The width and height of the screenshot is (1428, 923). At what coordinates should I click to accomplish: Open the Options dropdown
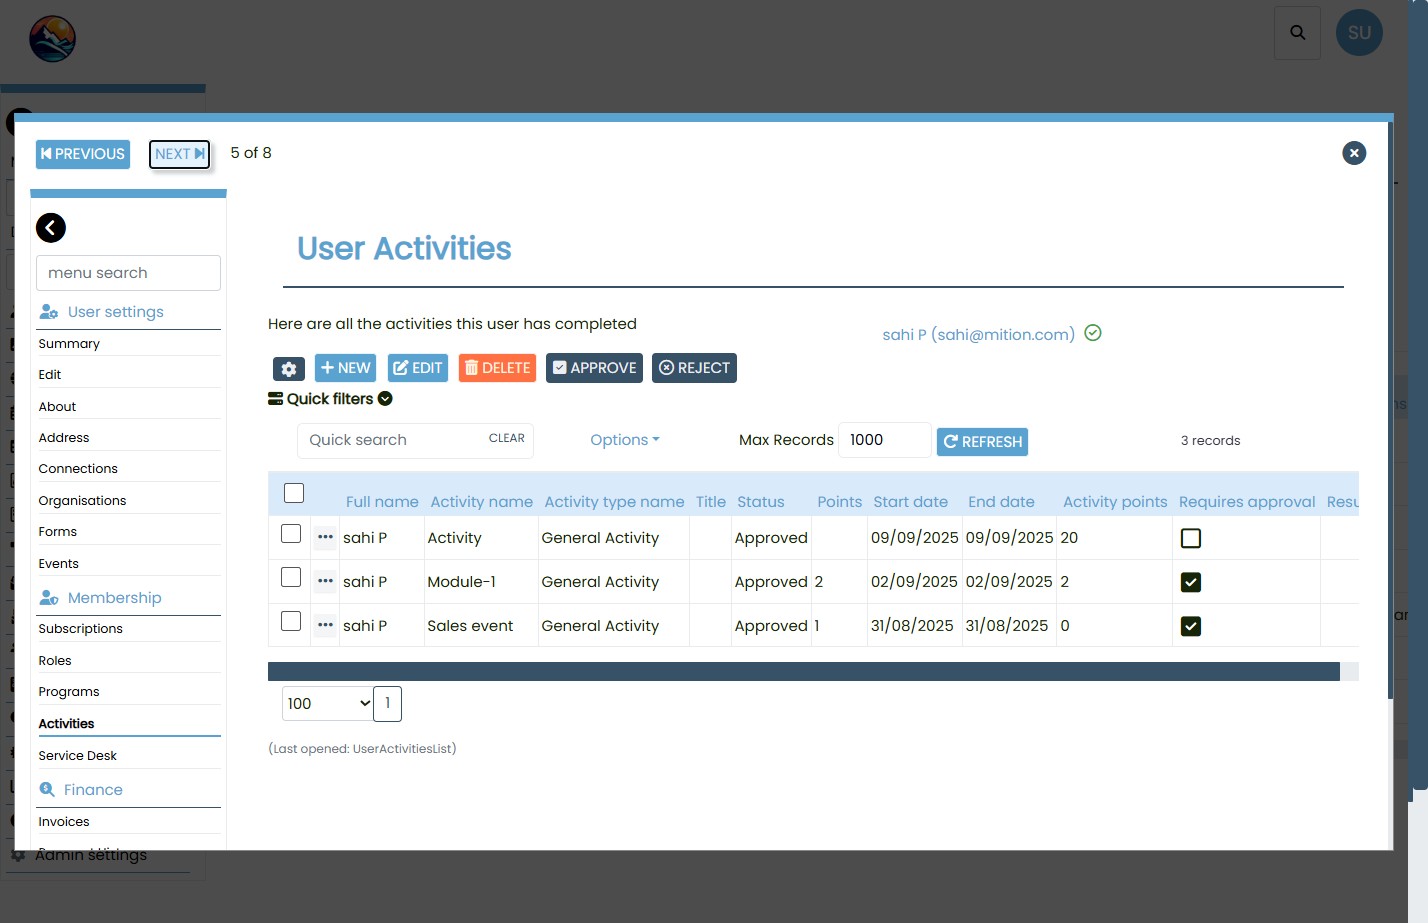point(624,440)
